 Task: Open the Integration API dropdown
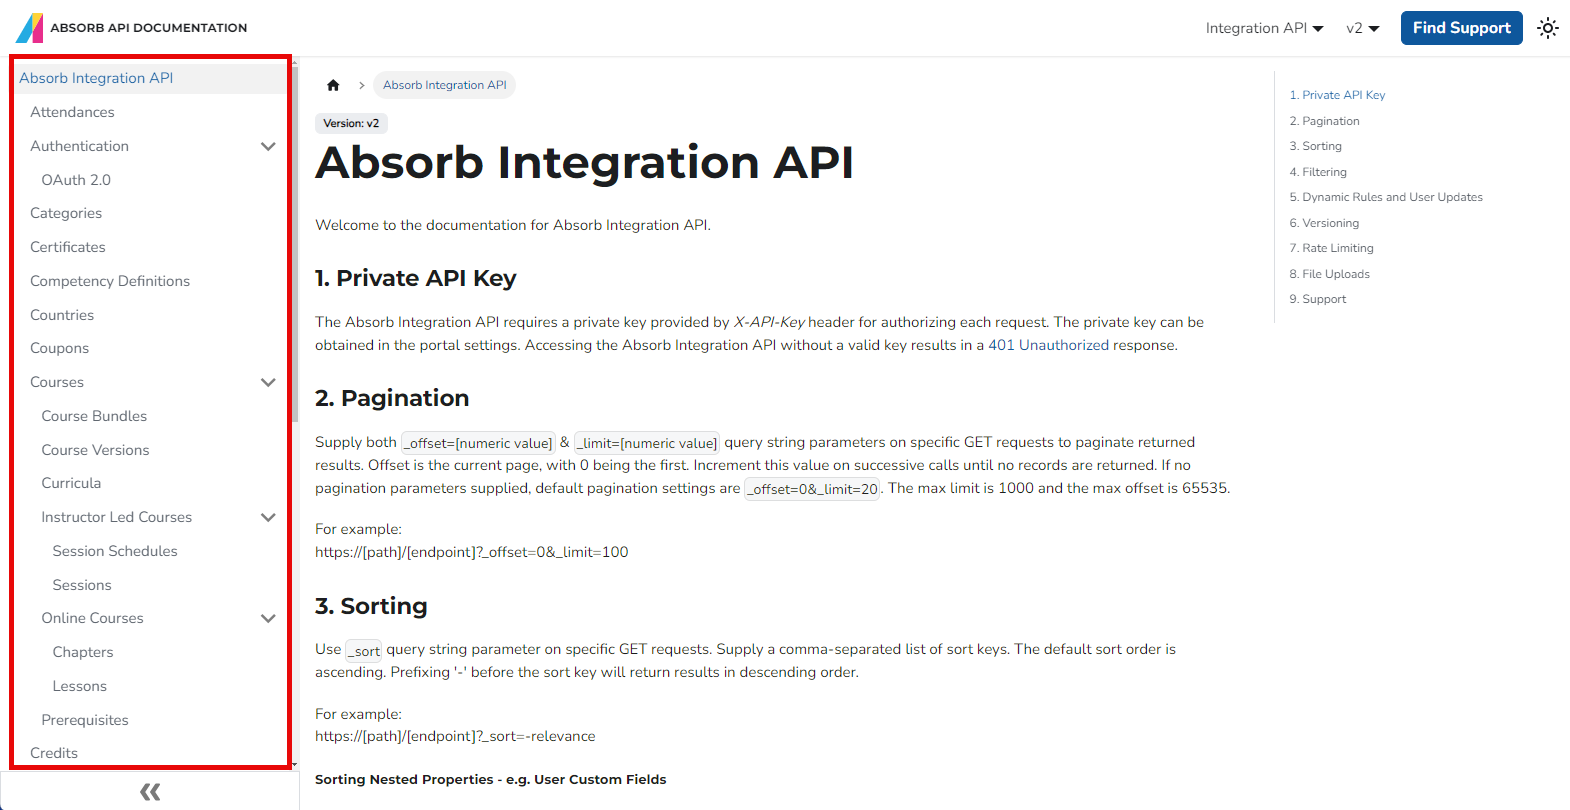point(1264,28)
